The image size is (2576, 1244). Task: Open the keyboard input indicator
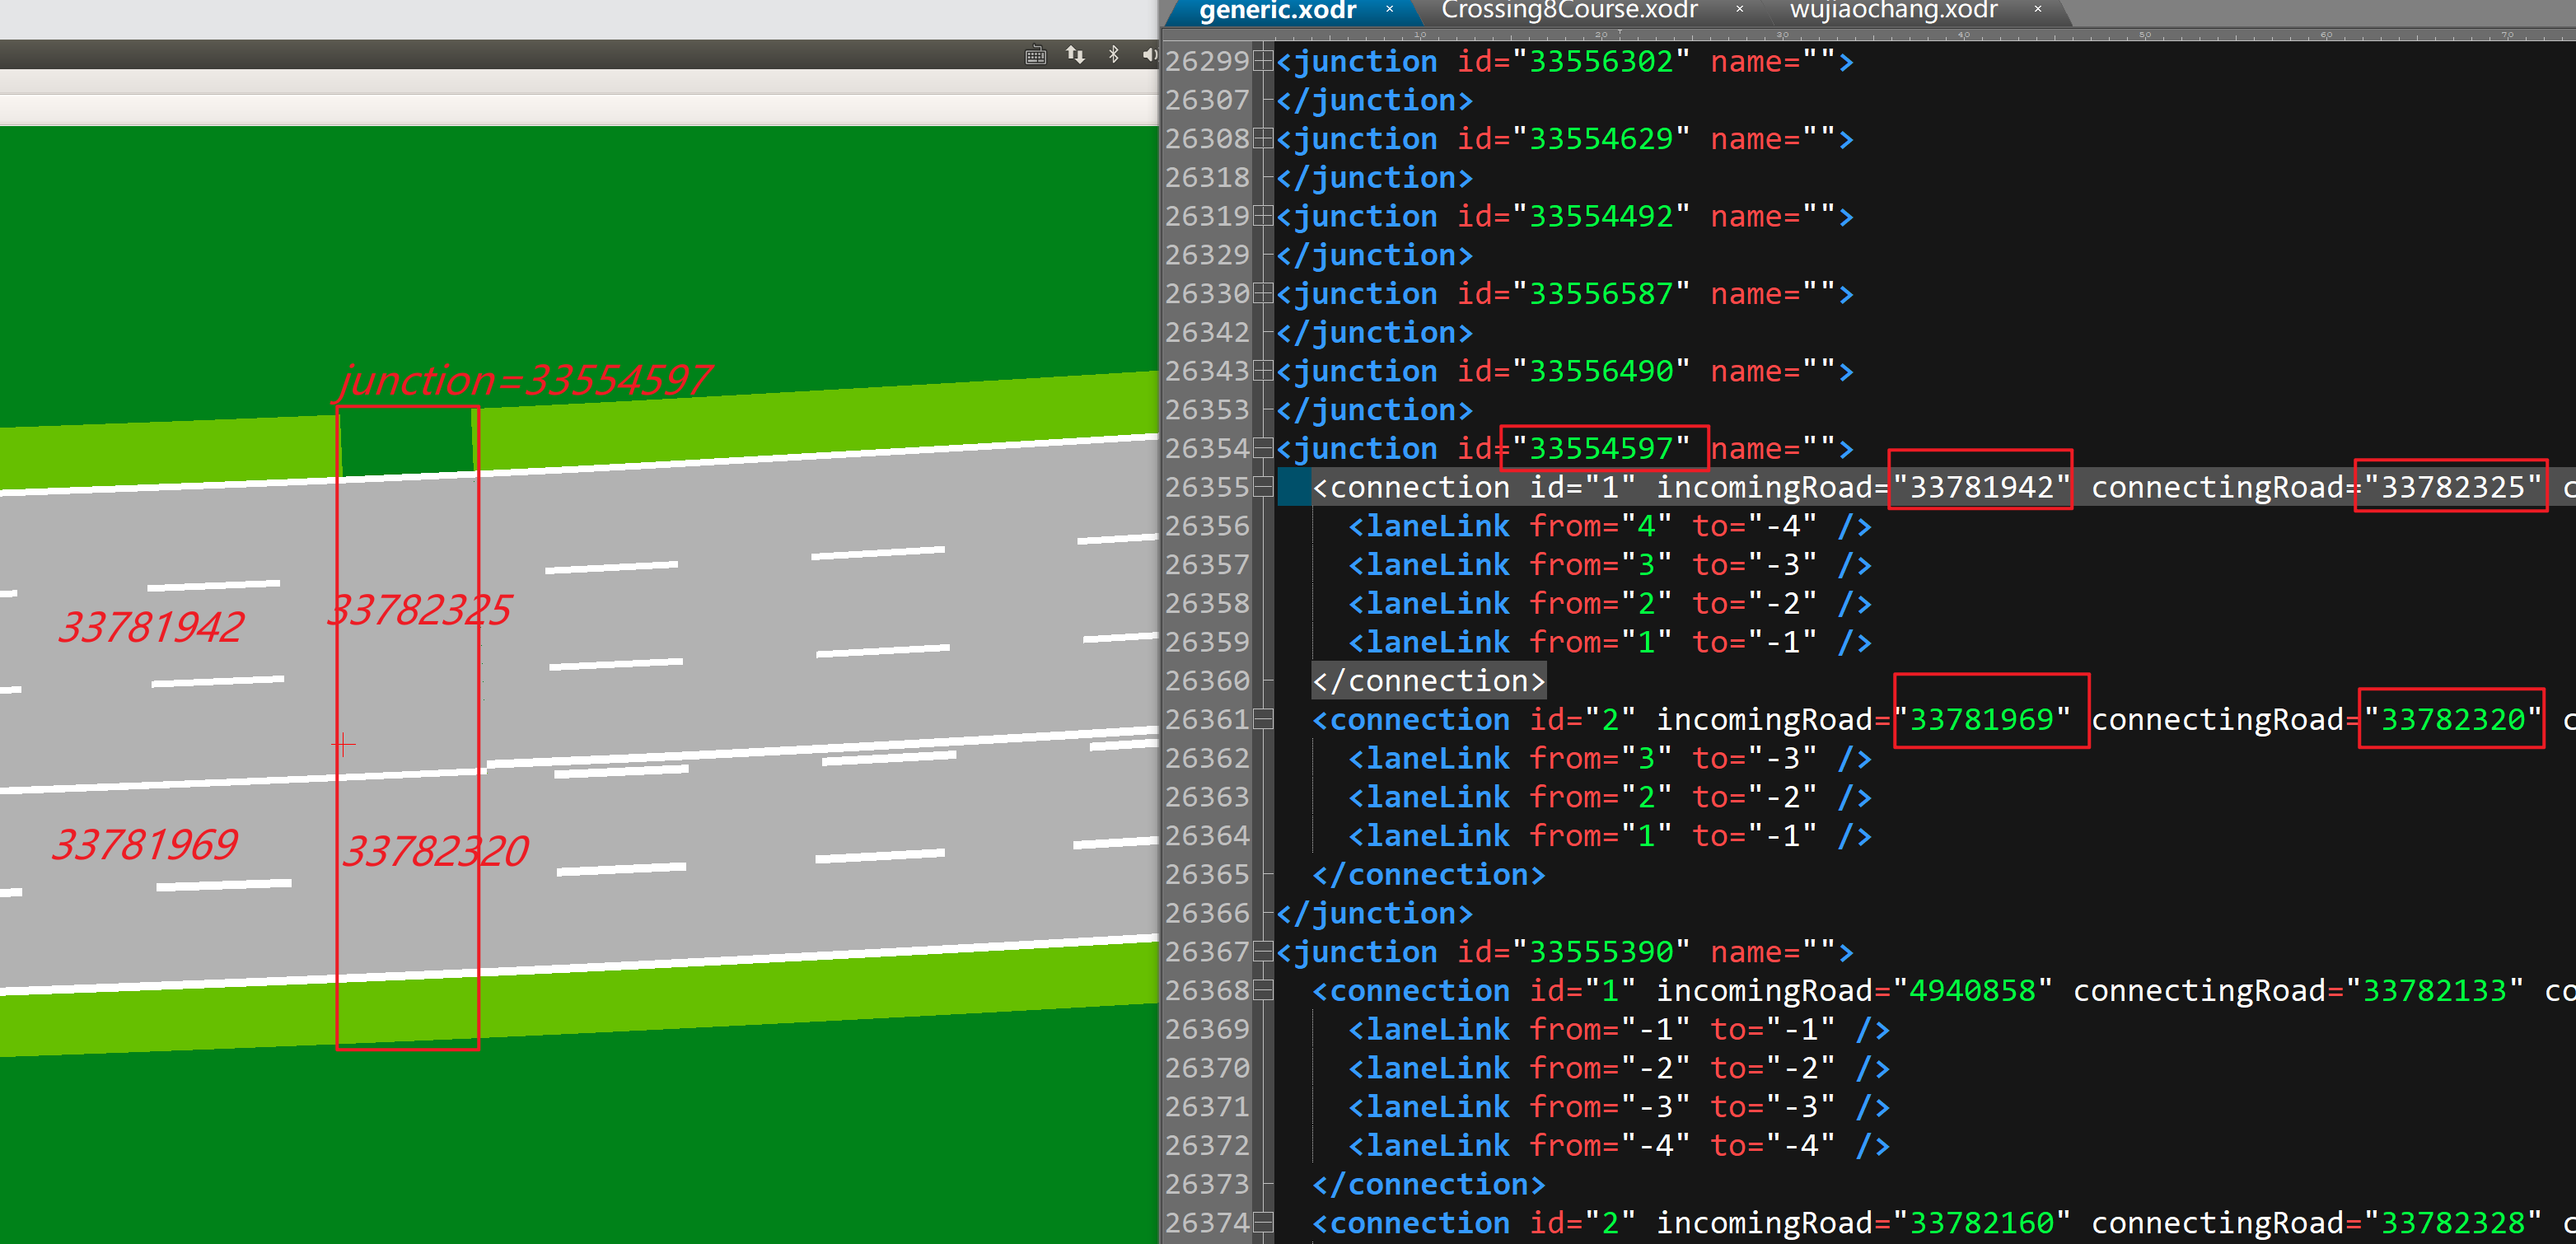(1035, 55)
